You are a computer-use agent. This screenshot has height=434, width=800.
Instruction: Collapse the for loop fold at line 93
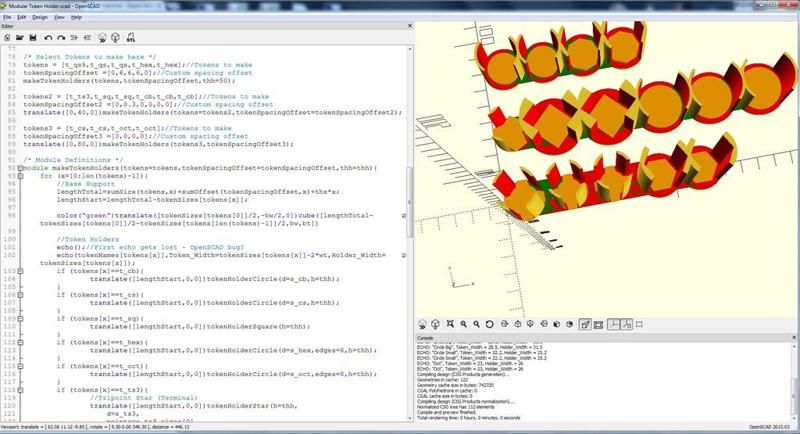[22, 175]
